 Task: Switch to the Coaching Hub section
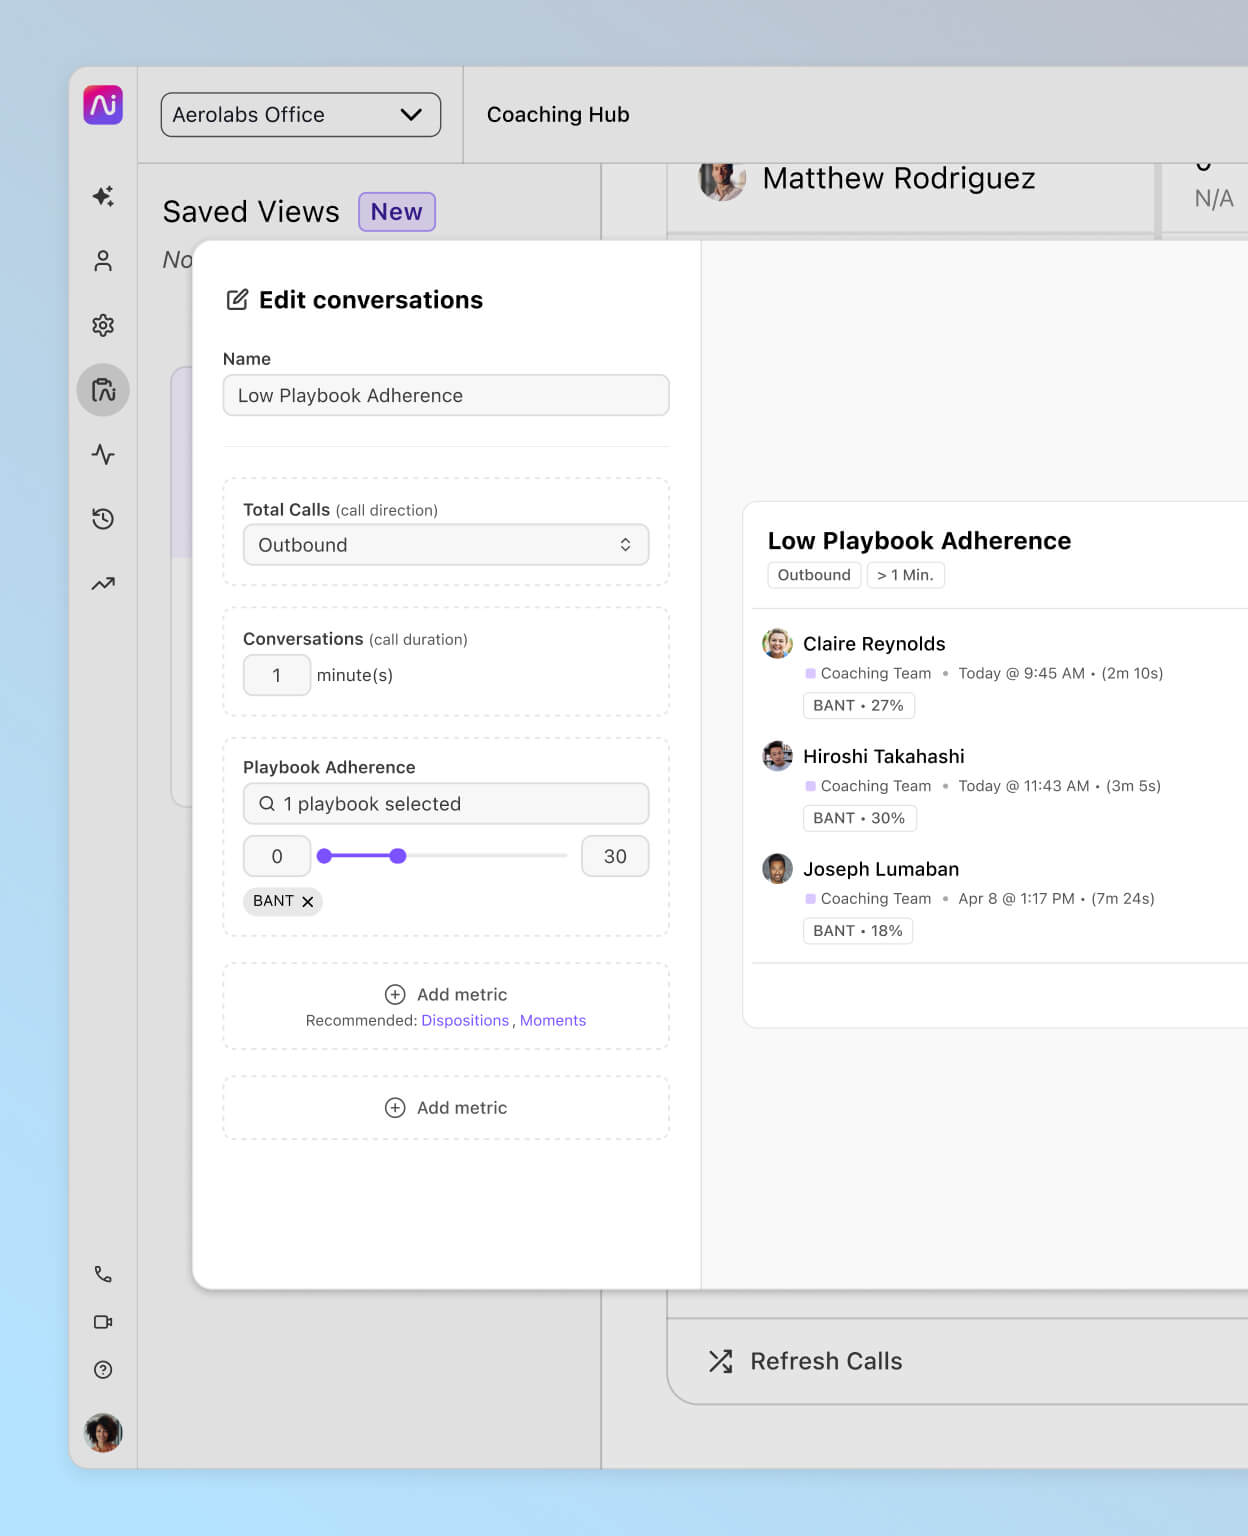(x=557, y=114)
